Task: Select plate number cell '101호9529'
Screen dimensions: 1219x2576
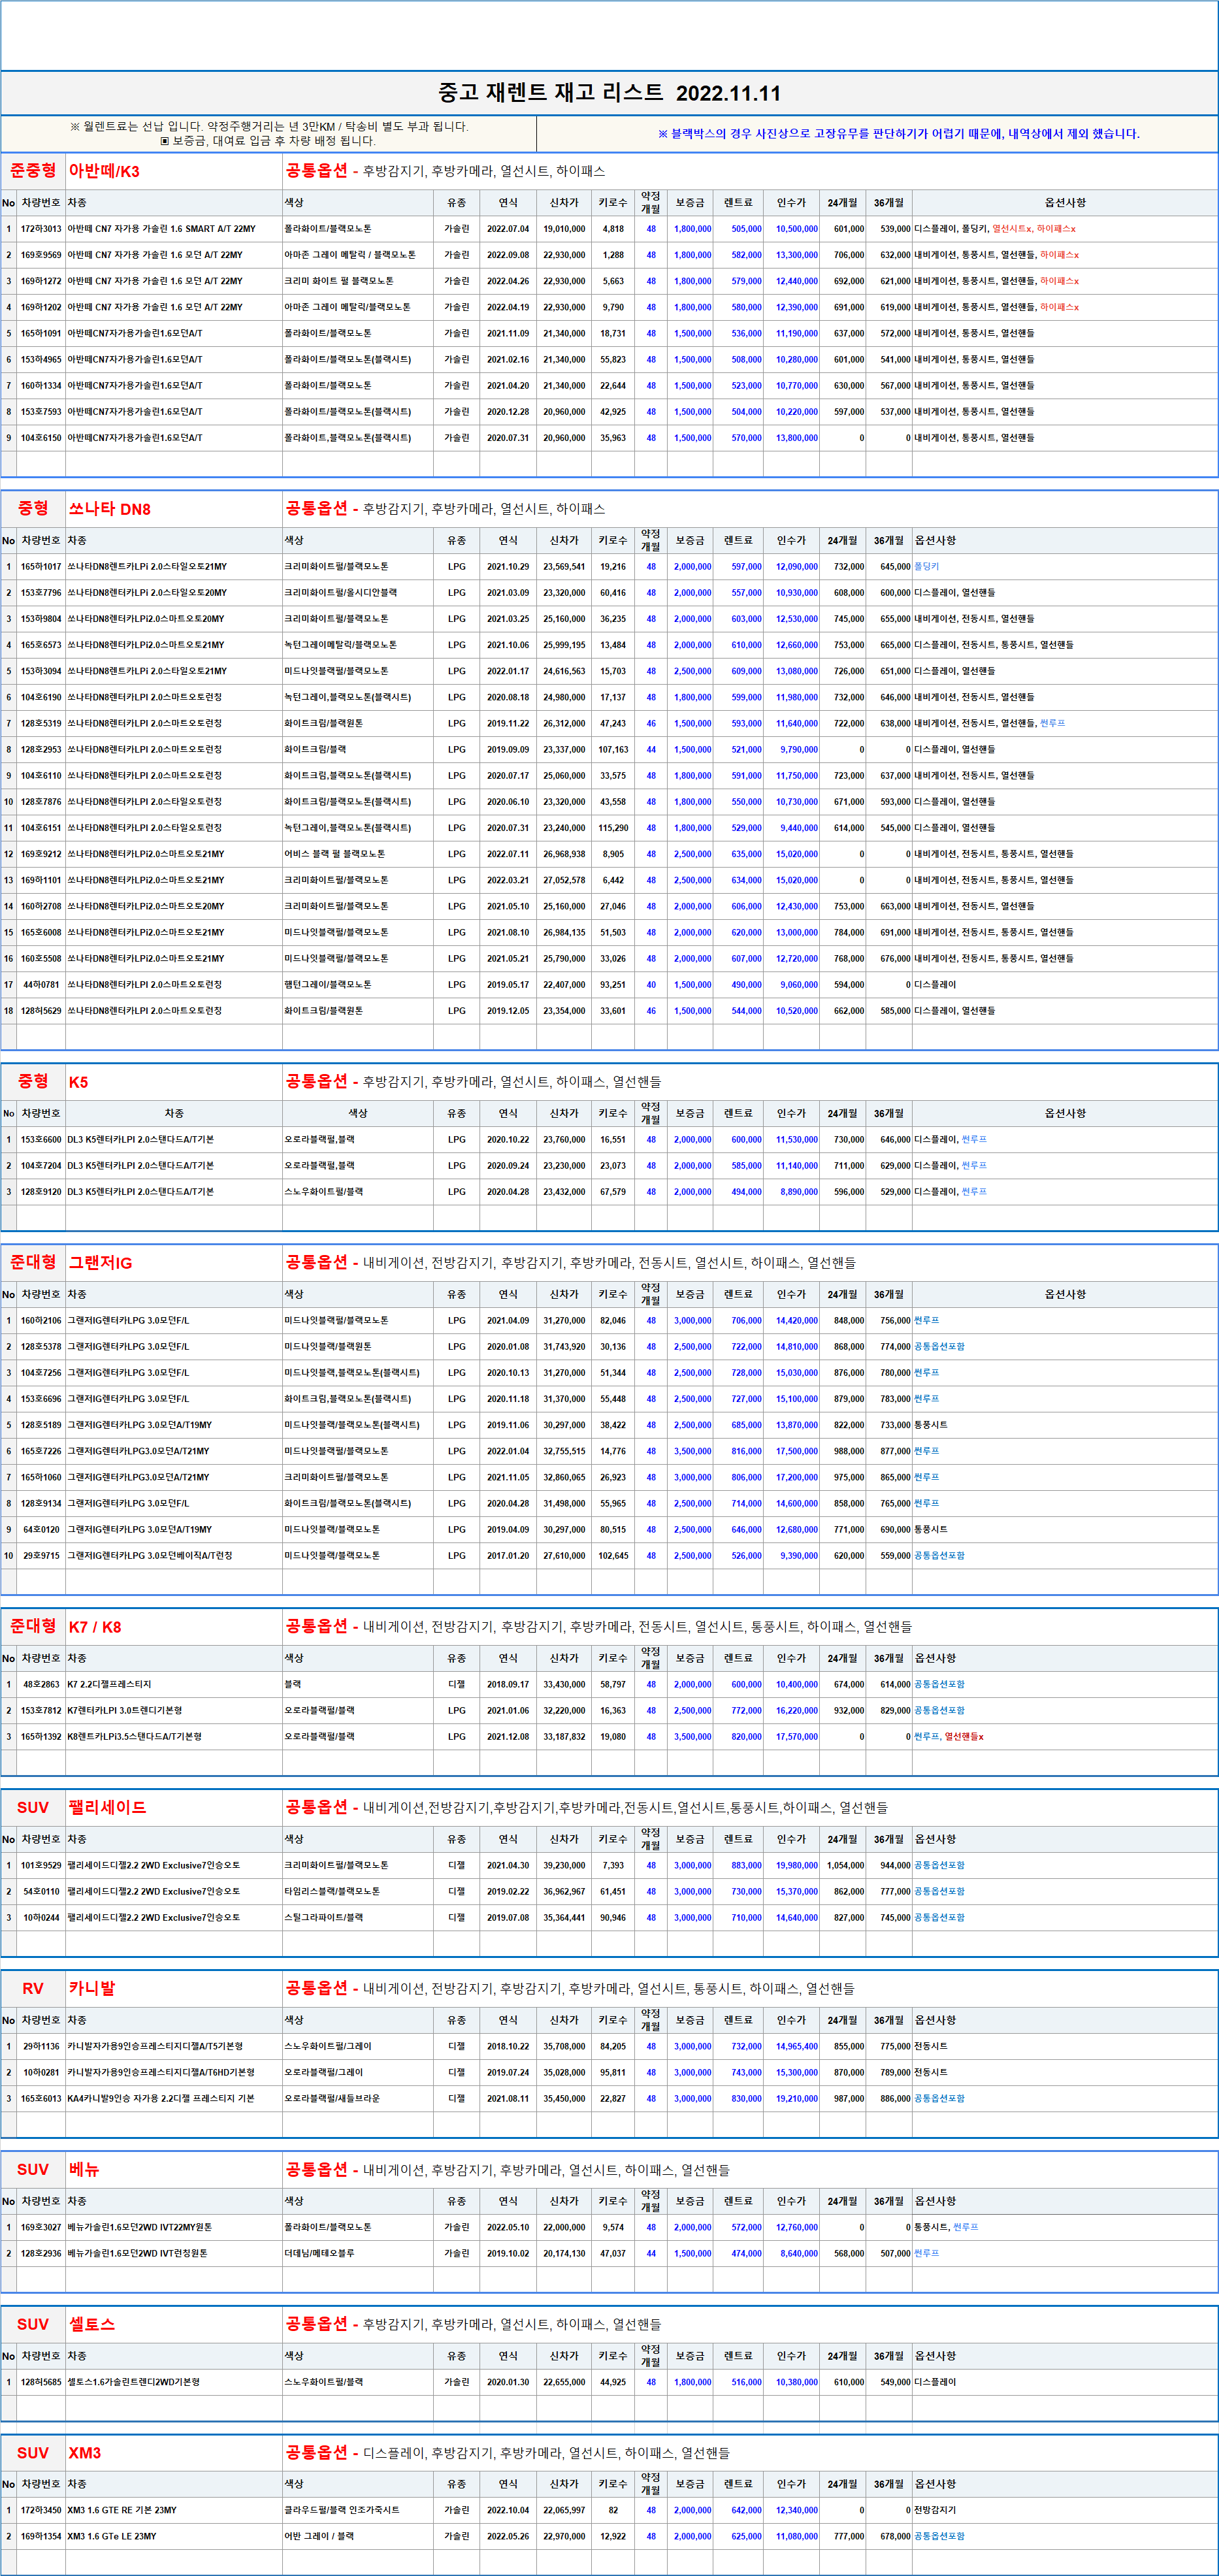Action: (x=41, y=1866)
